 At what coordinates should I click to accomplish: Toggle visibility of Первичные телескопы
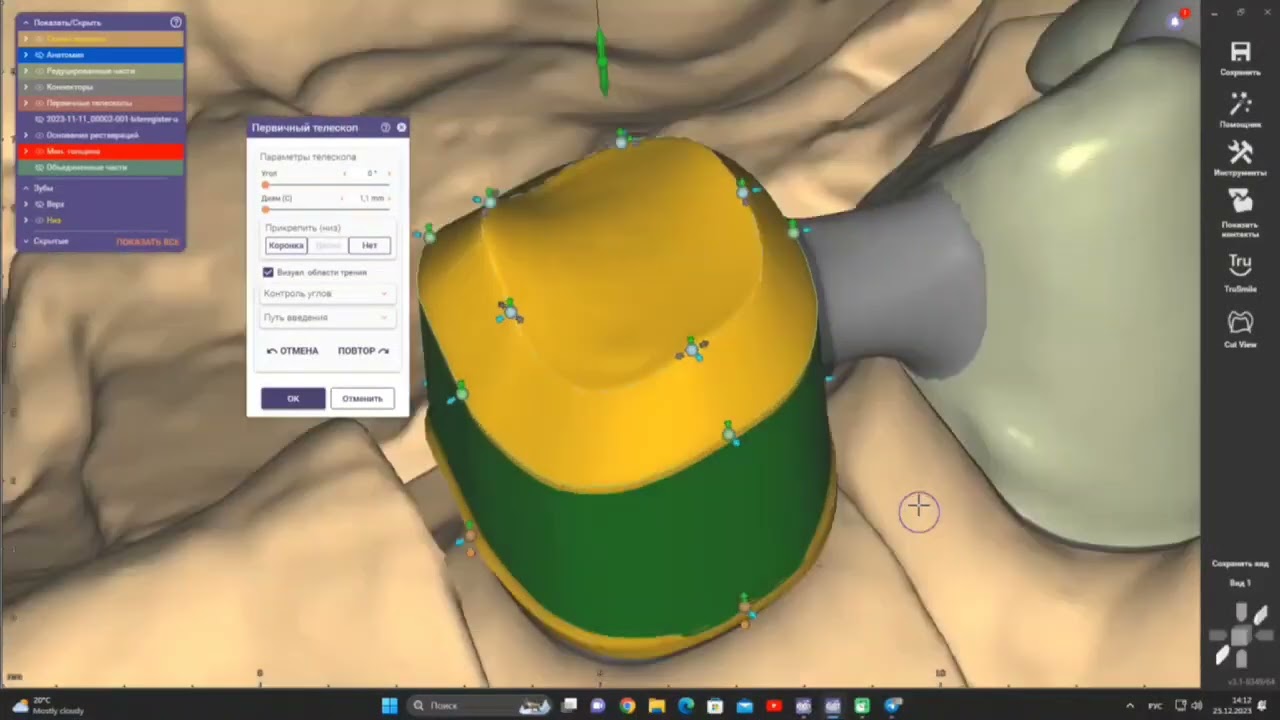39,103
